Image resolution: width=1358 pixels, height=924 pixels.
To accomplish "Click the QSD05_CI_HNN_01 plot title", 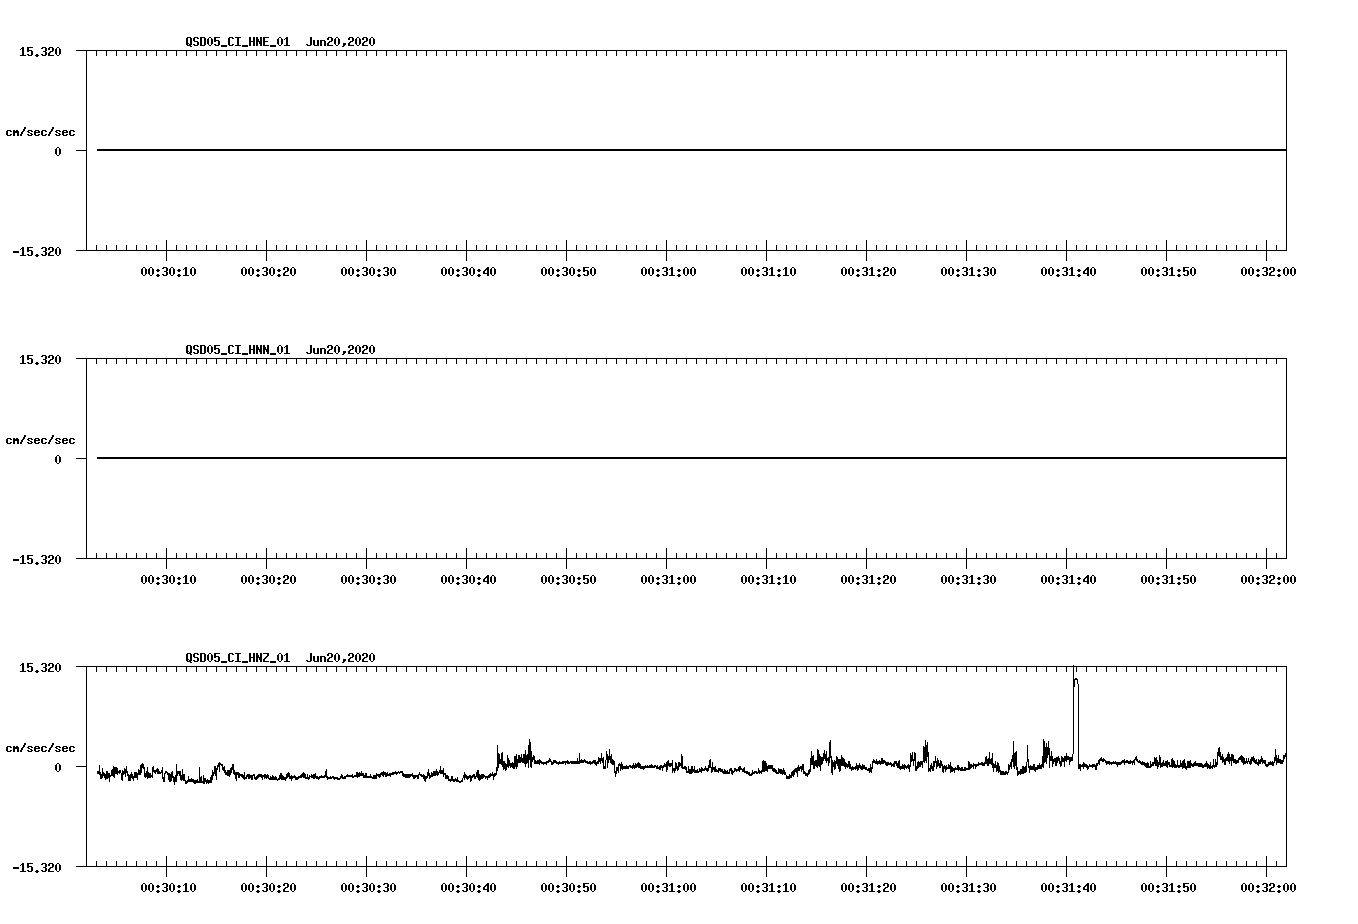I will click(280, 350).
